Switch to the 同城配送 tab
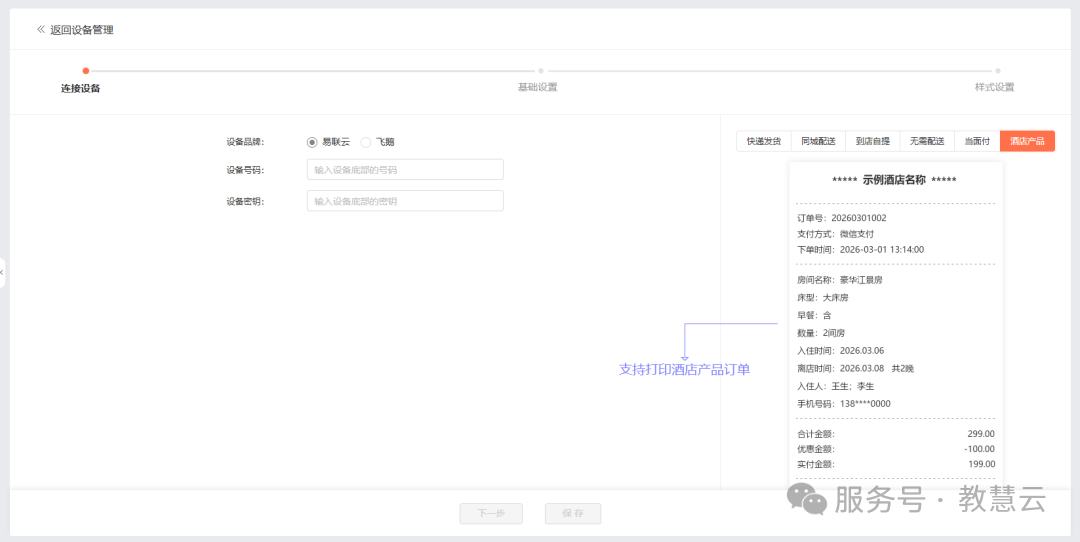Viewport: 1080px width, 542px height. [818, 141]
